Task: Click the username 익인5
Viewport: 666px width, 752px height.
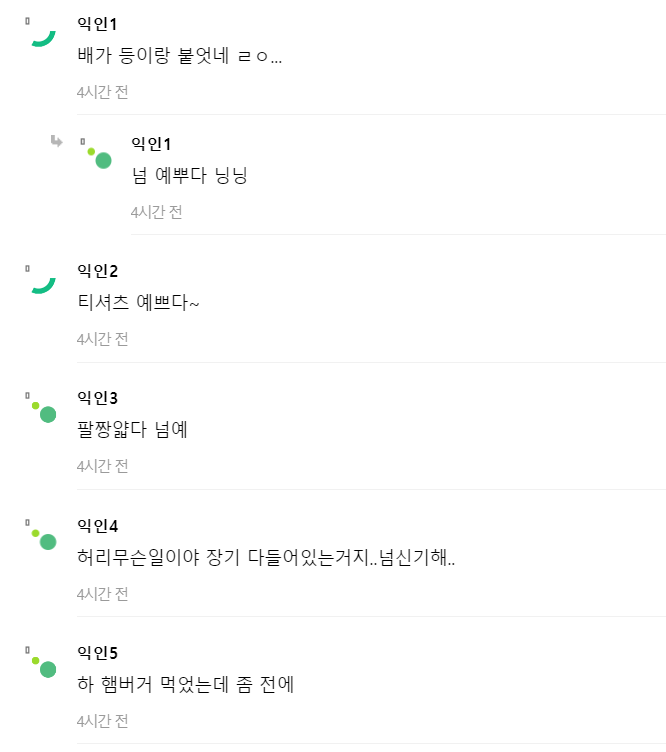Action: point(98,653)
